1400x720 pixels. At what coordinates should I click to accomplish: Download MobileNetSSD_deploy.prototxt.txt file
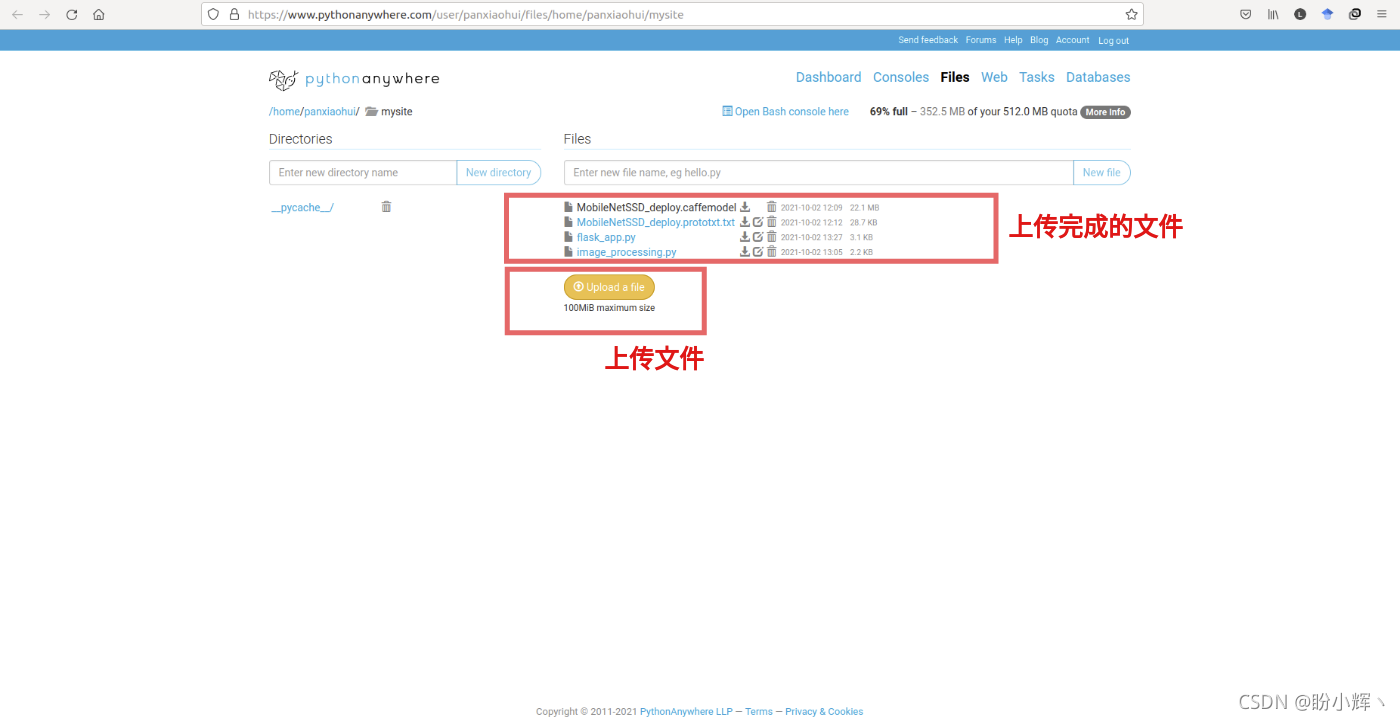pos(745,222)
